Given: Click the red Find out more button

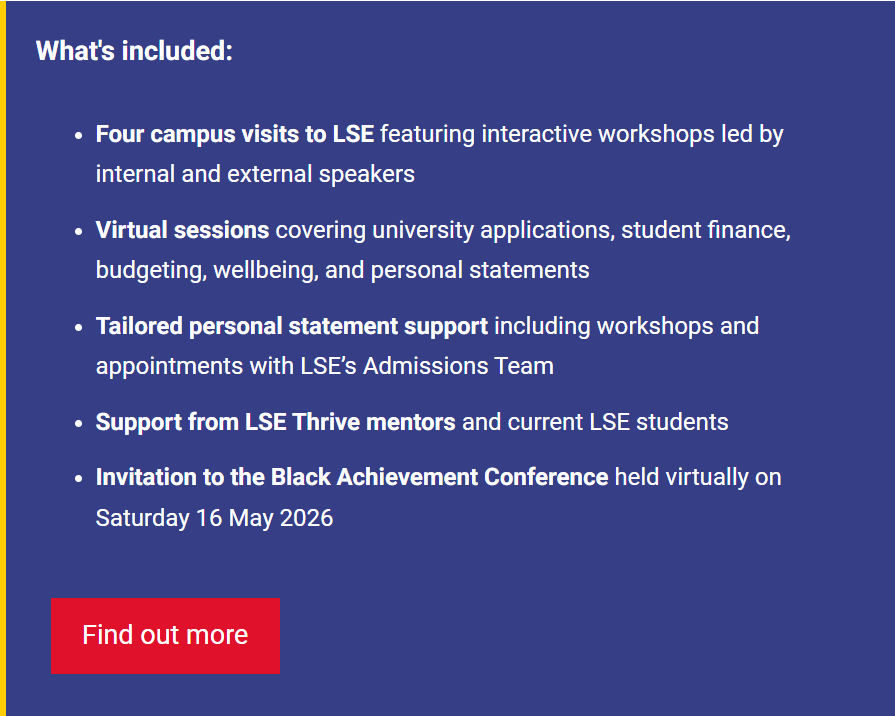Looking at the screenshot, I should 165,635.
